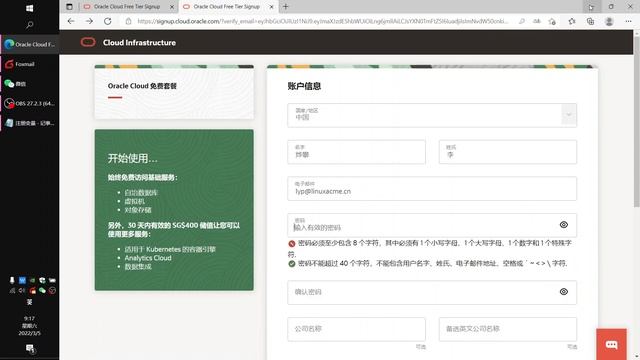Show password in the 确认密码 field

click(x=564, y=291)
